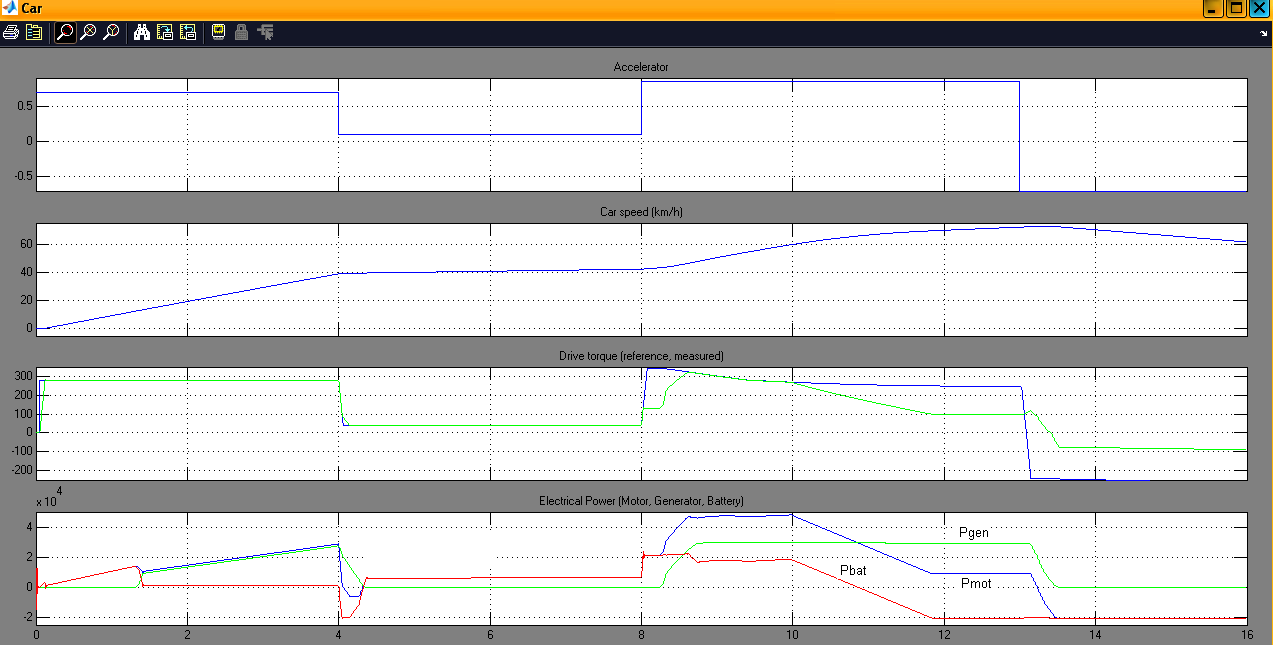The width and height of the screenshot is (1273, 645).
Task: Activate the Zoom magnifier tool
Action: point(65,32)
